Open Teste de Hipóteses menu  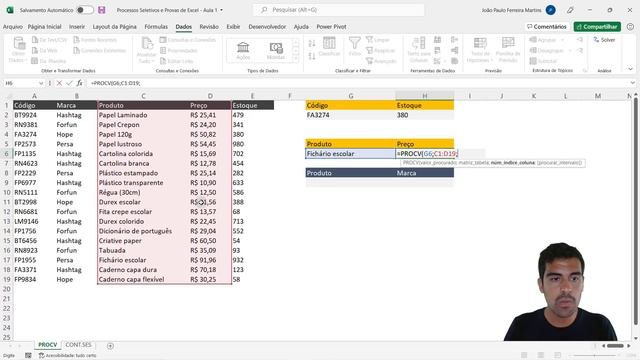click(480, 49)
